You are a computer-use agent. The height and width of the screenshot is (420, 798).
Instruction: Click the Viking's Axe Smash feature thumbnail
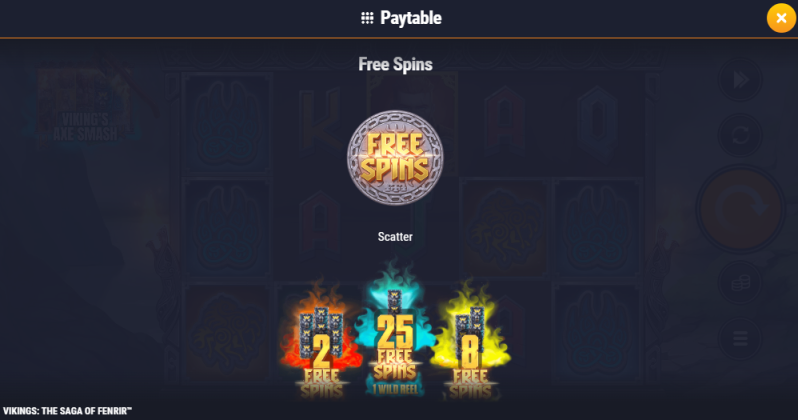(84, 108)
